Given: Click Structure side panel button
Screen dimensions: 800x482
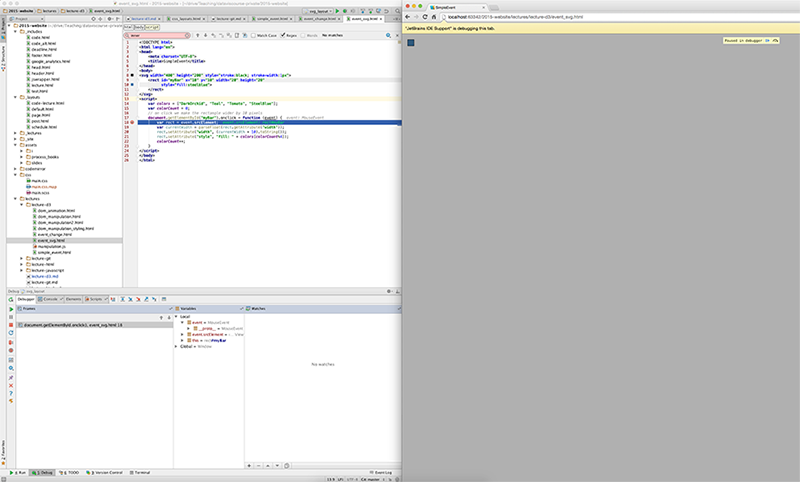Looking at the screenshot, I should tap(3, 58).
